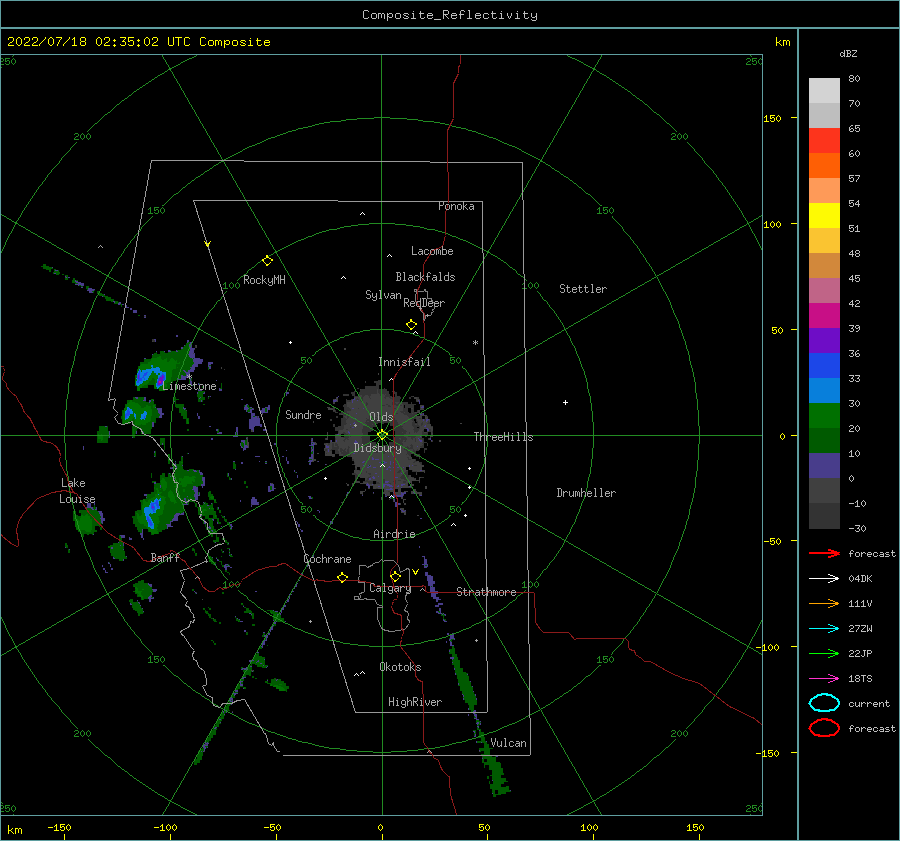Click the yellow diamond marker above RockyMH
This screenshot has width=900, height=841.
pyautogui.click(x=267, y=261)
